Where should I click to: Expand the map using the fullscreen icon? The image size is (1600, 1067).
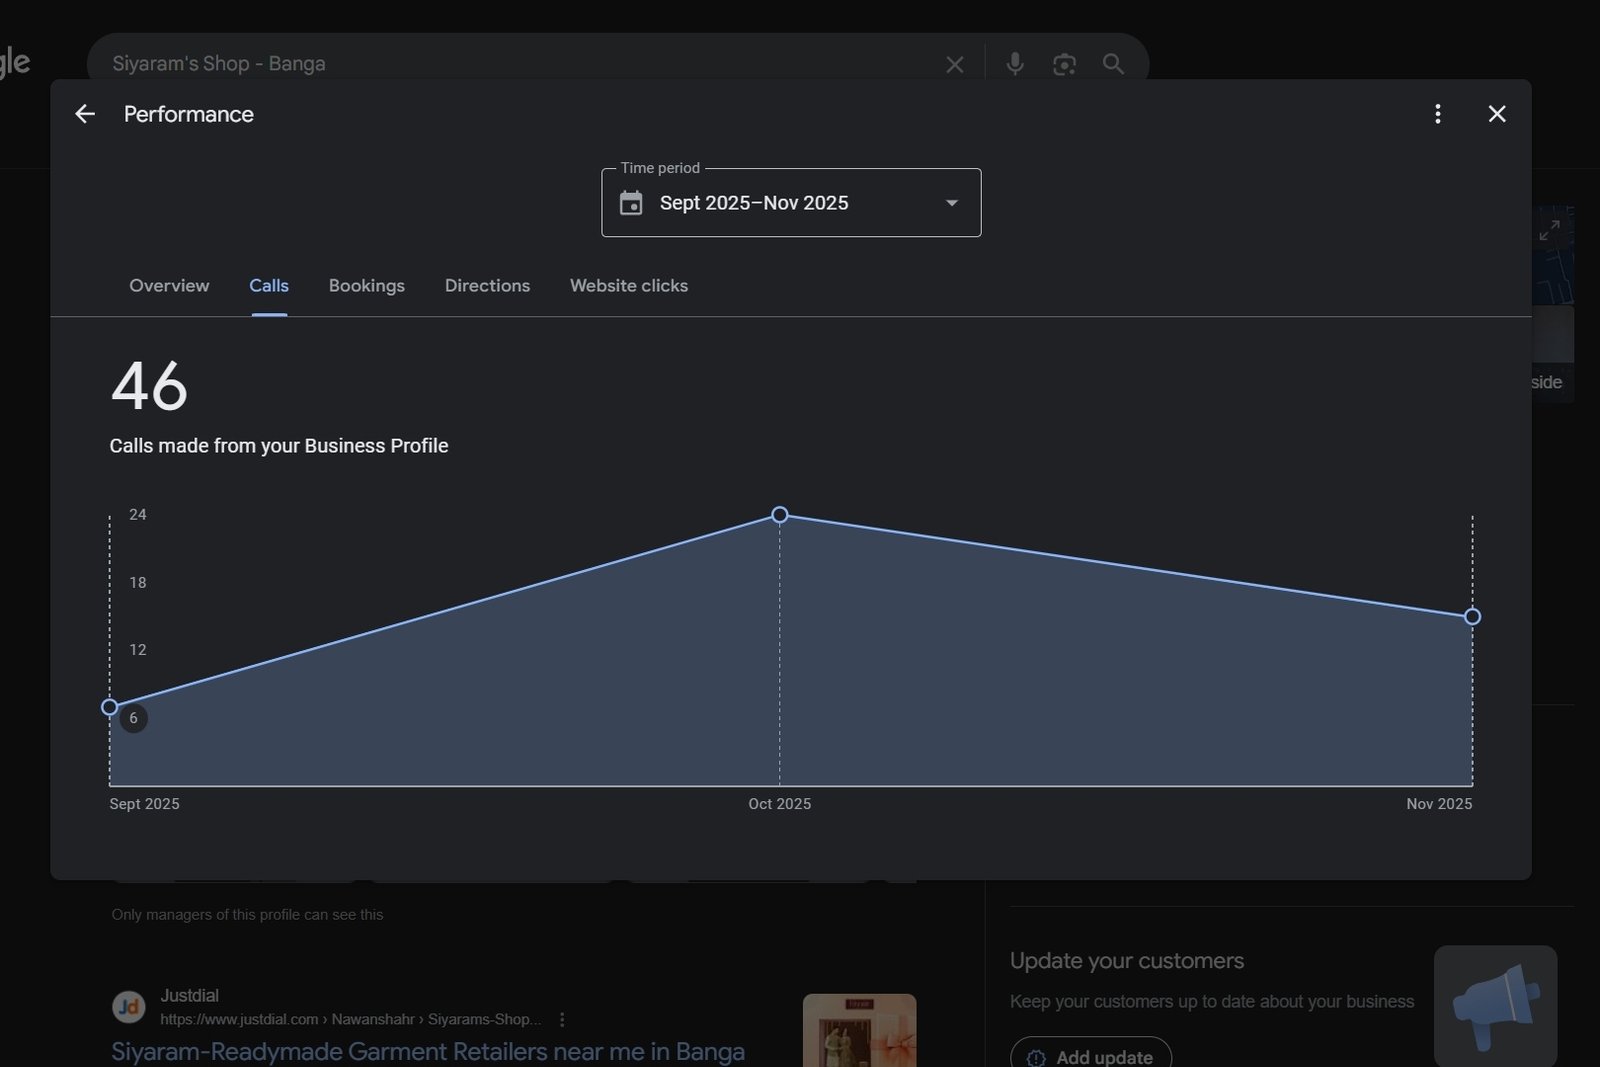point(1550,230)
